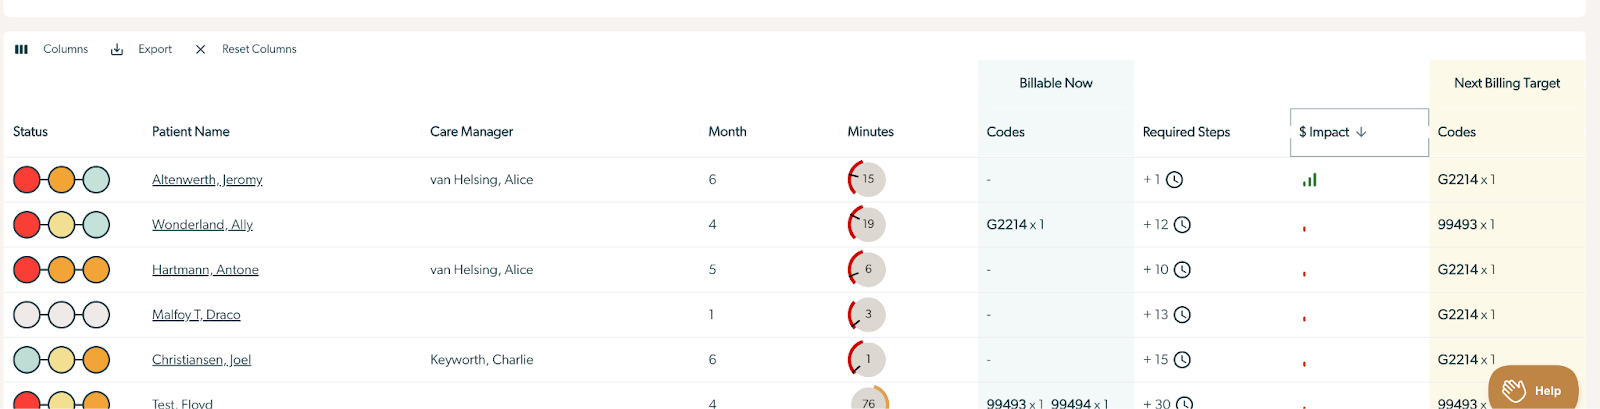Click the waving hand Help icon
The height and width of the screenshot is (409, 1600).
click(1514, 390)
